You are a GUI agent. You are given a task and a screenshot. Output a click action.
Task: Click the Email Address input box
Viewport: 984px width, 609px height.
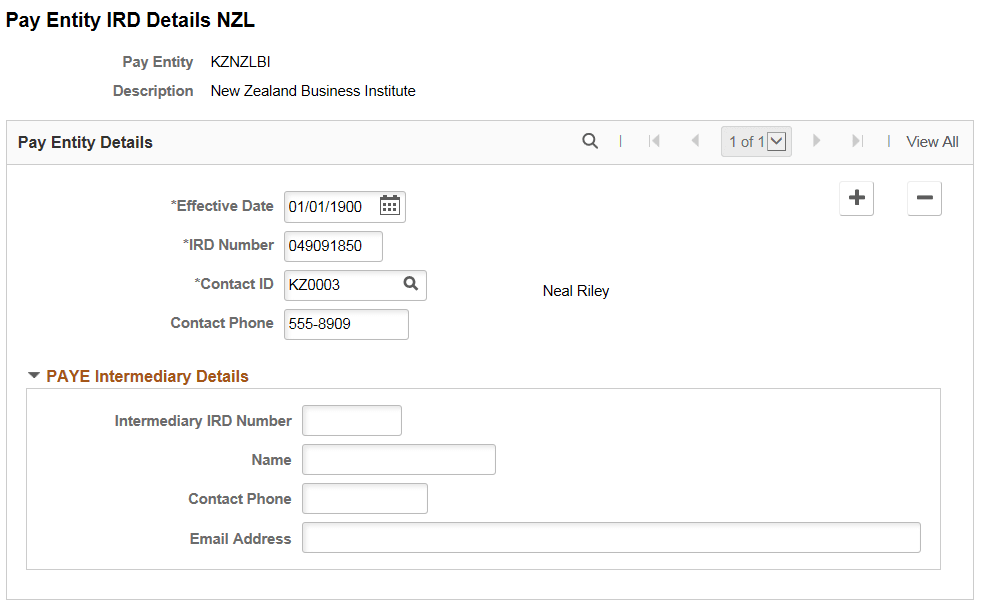coord(610,537)
